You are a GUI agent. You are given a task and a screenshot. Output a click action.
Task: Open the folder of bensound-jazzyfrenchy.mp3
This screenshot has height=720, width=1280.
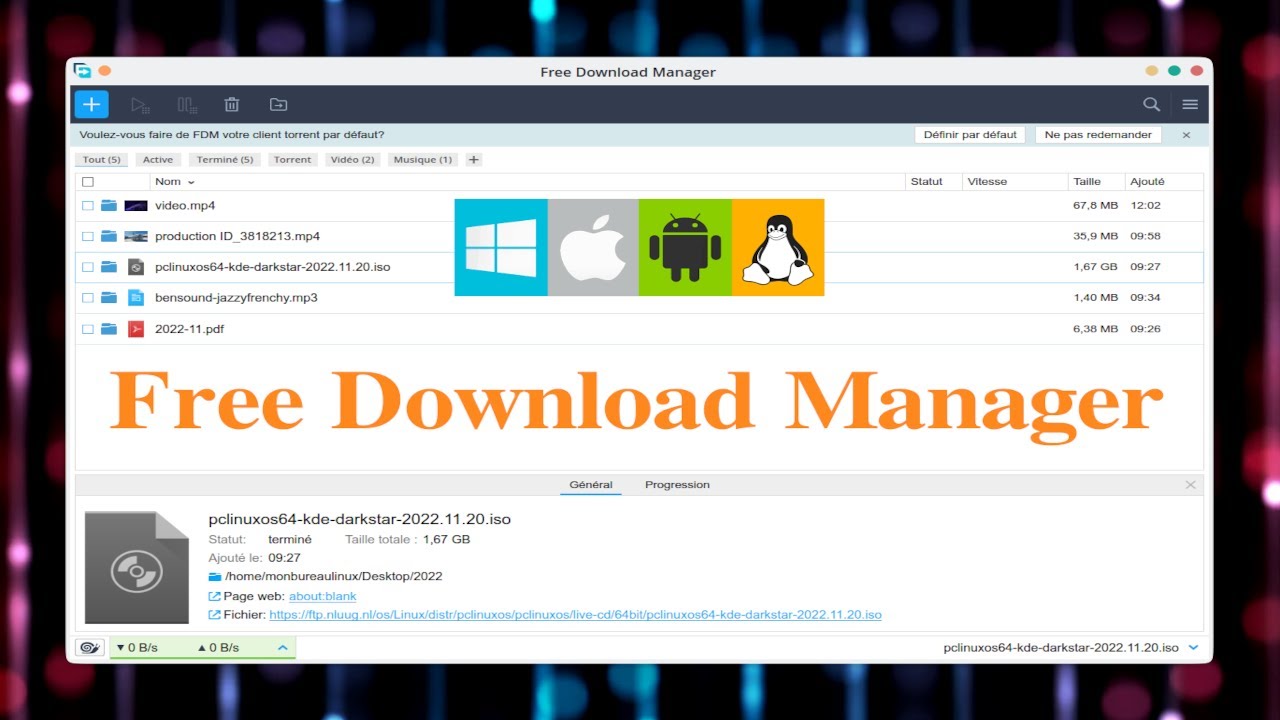[x=109, y=298]
